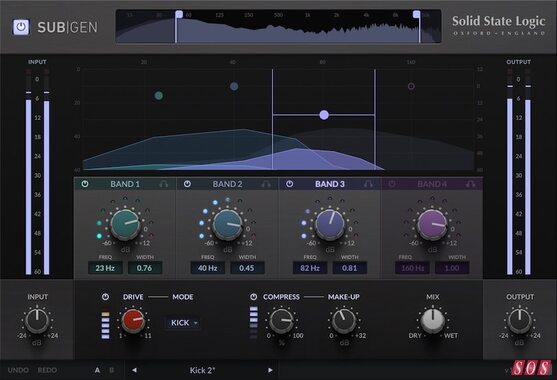The image size is (557, 380).
Task: Click the Band 4 gain knob
Action: 432,224
